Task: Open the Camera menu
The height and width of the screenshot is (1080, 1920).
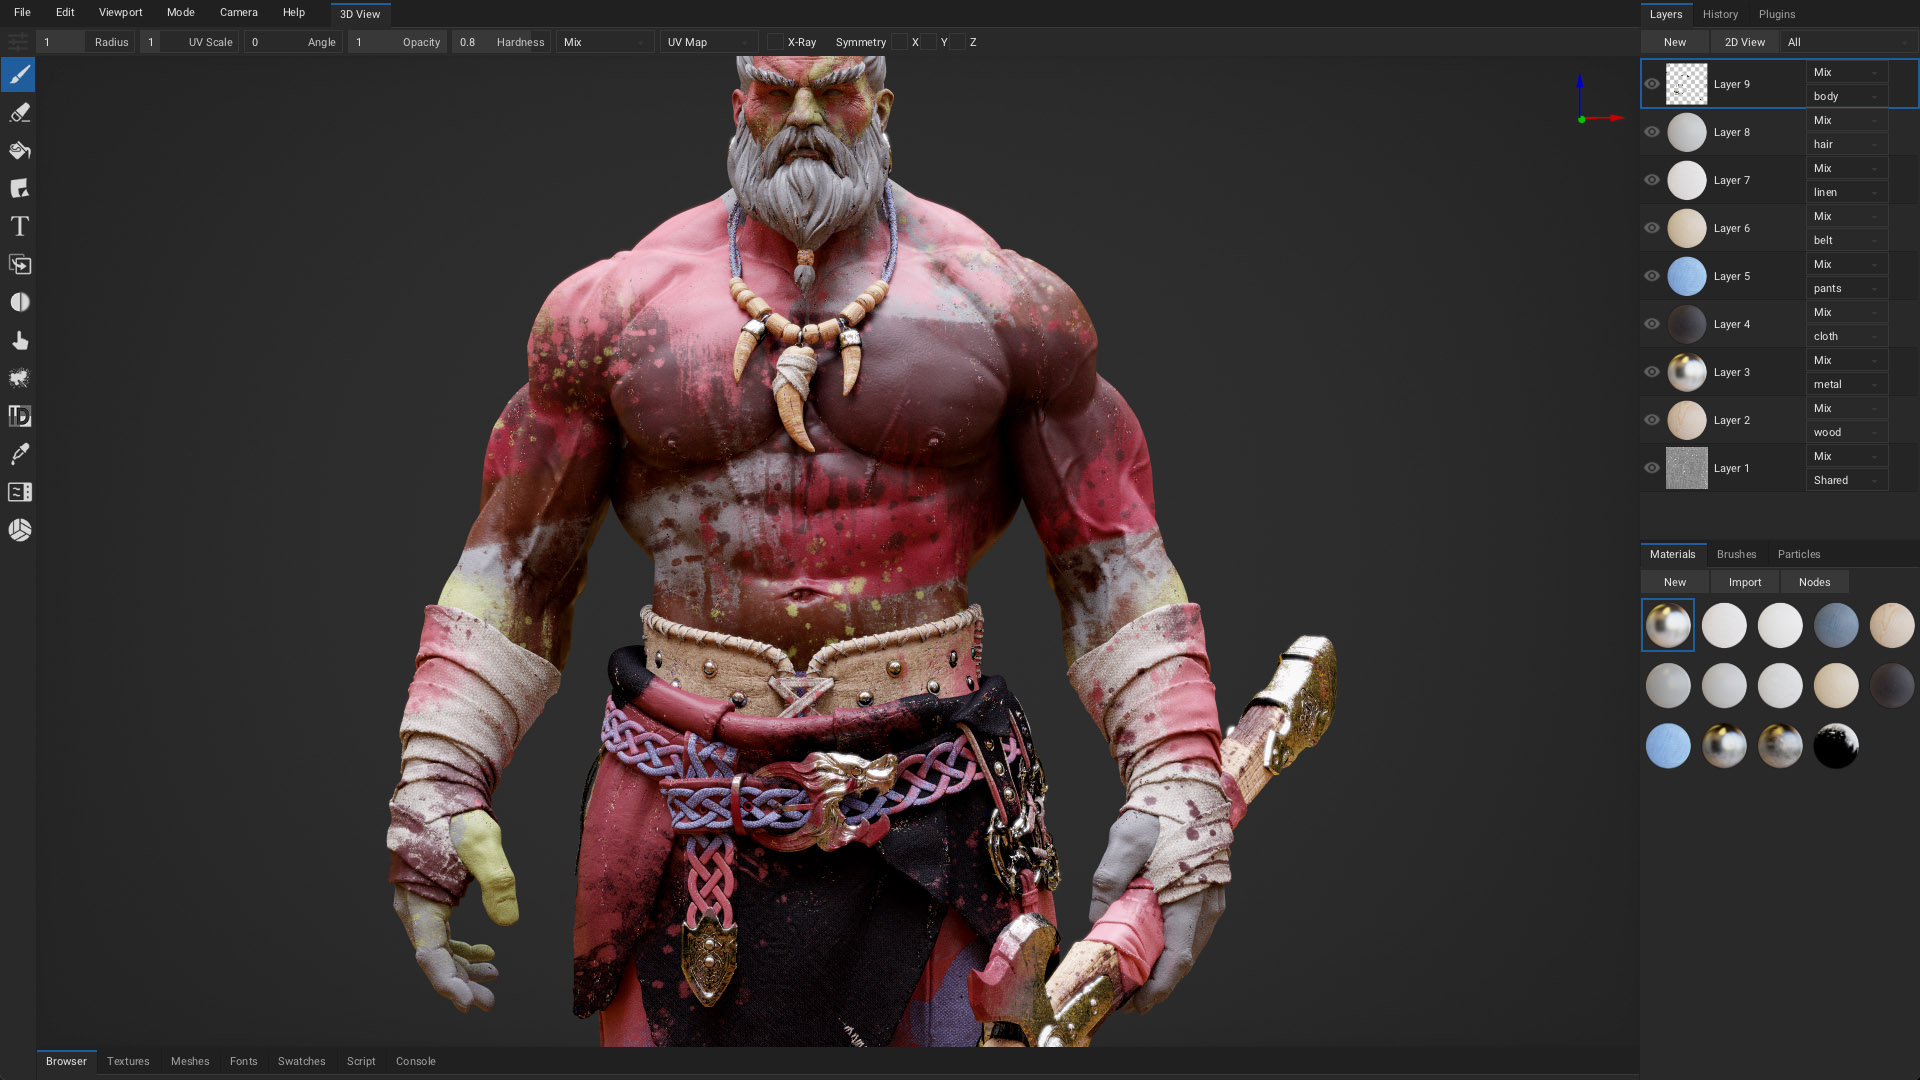Action: (238, 12)
